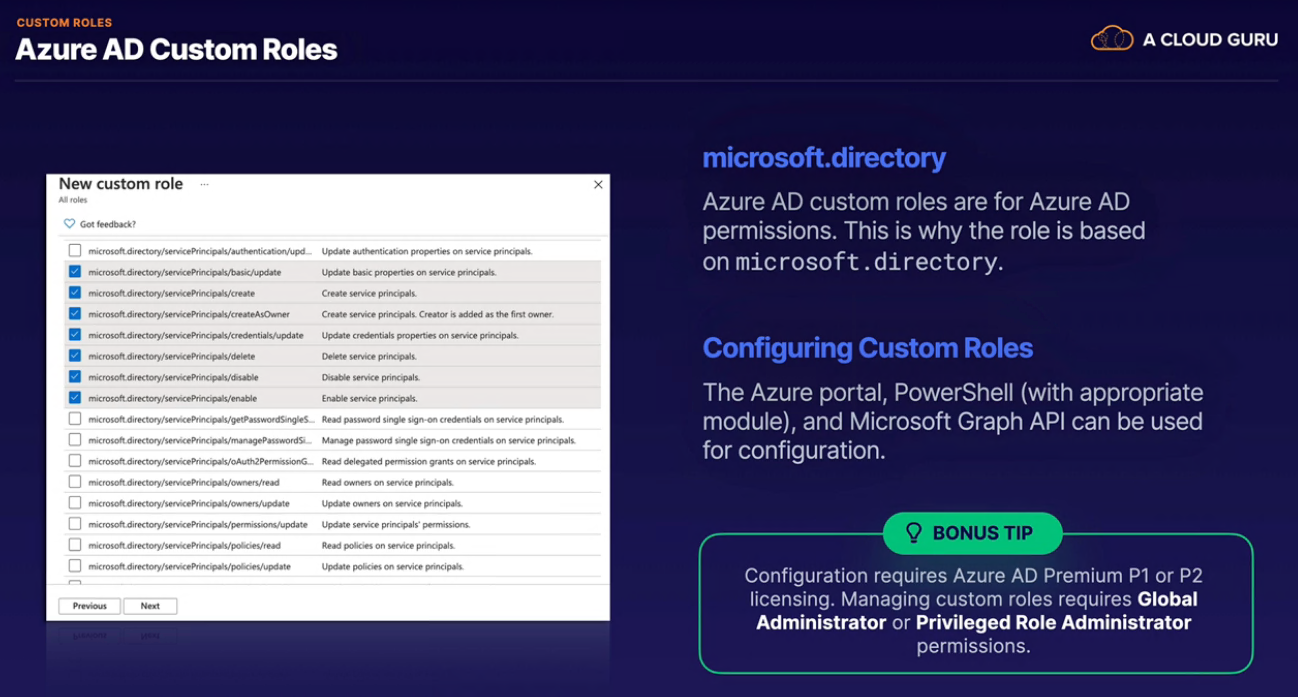Enable the servicePrincipals/managePasswordSi... permission checkbox
The height and width of the screenshot is (697, 1298).
[75, 440]
